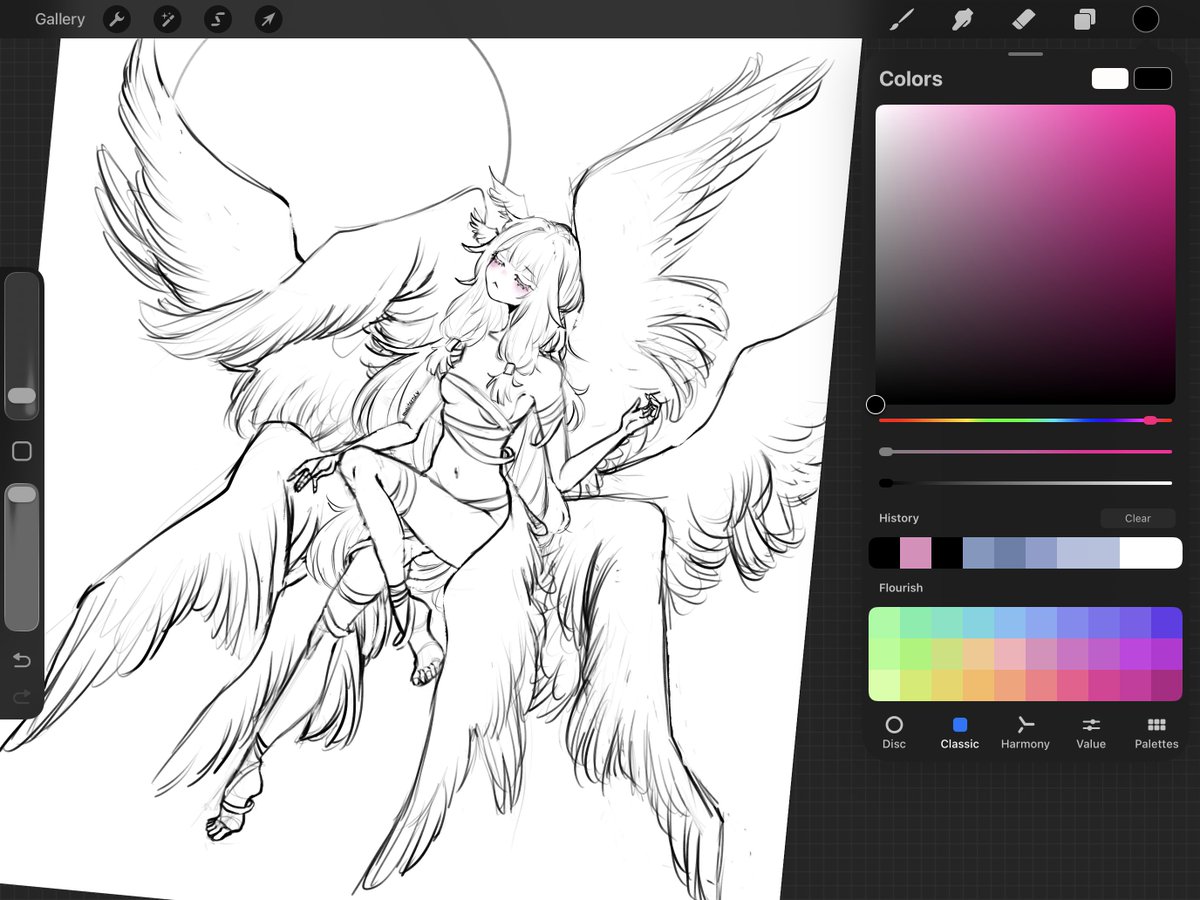
Task: Select the Brush tool
Action: [902, 19]
